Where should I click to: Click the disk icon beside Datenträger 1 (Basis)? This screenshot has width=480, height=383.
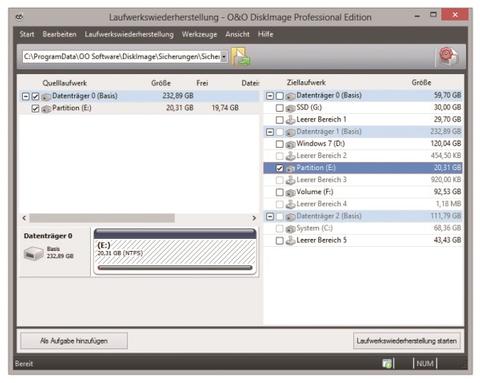[291, 132]
